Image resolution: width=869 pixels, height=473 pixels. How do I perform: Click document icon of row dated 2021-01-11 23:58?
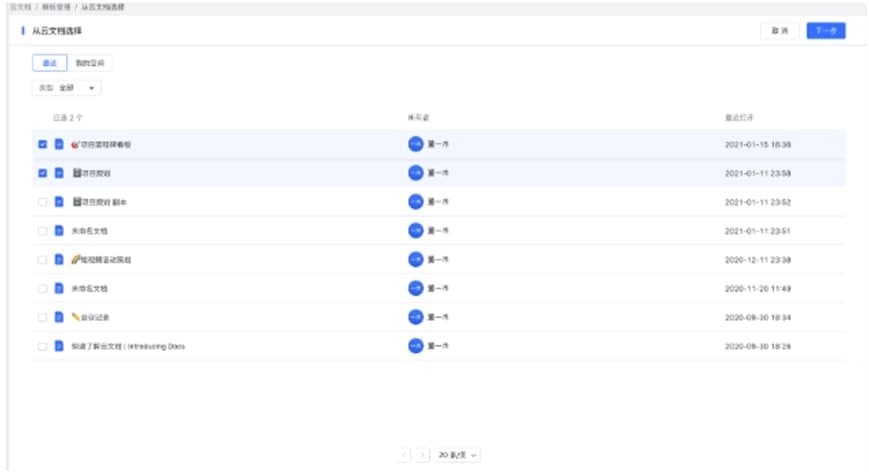[x=59, y=173]
